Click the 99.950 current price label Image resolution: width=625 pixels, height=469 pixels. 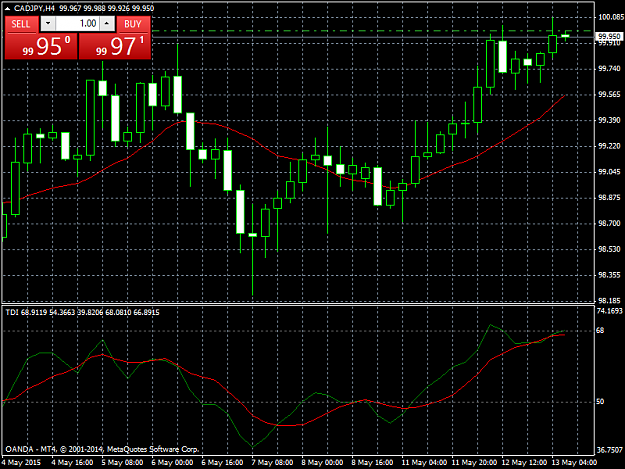tap(609, 36)
